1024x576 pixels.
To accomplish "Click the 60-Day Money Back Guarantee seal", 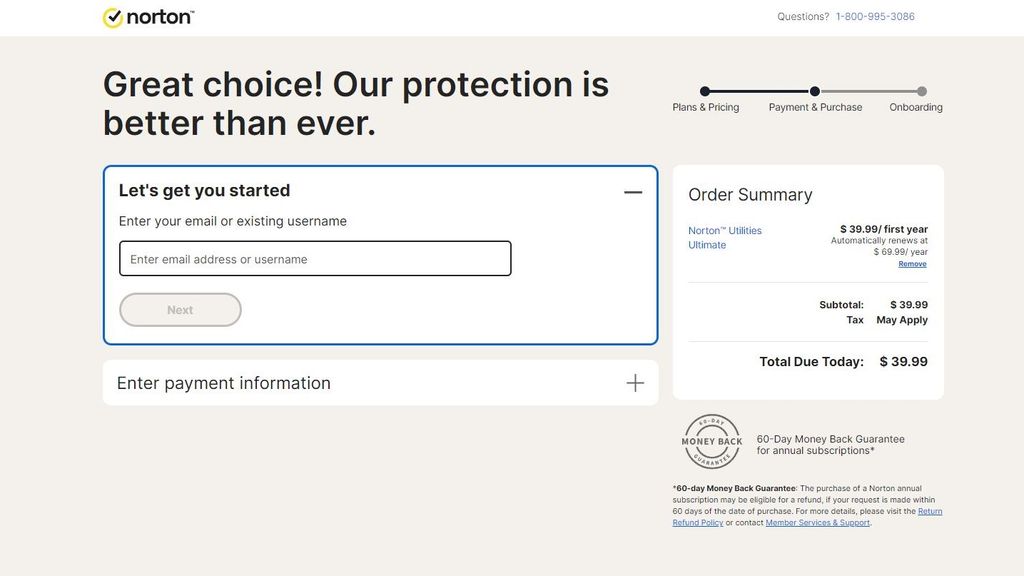I will point(712,441).
